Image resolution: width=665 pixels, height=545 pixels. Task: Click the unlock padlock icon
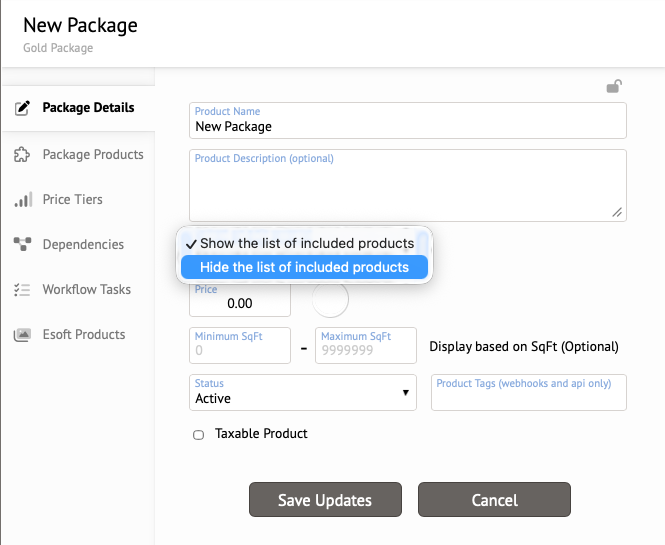(614, 86)
